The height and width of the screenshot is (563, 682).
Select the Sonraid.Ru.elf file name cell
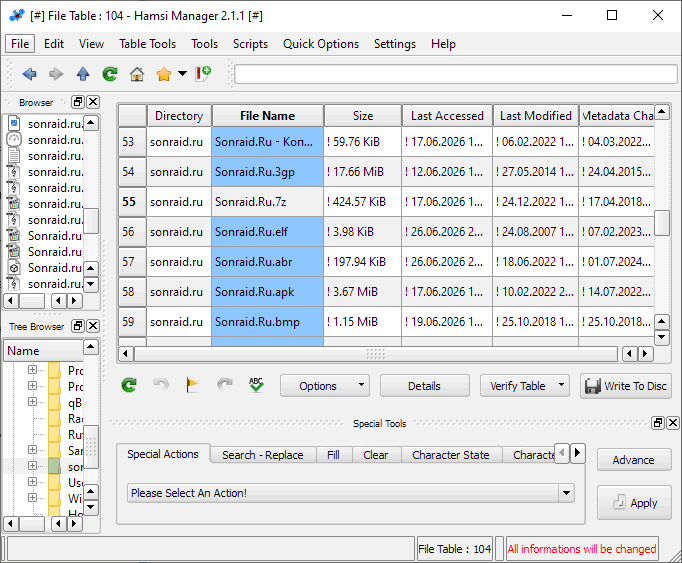267,232
